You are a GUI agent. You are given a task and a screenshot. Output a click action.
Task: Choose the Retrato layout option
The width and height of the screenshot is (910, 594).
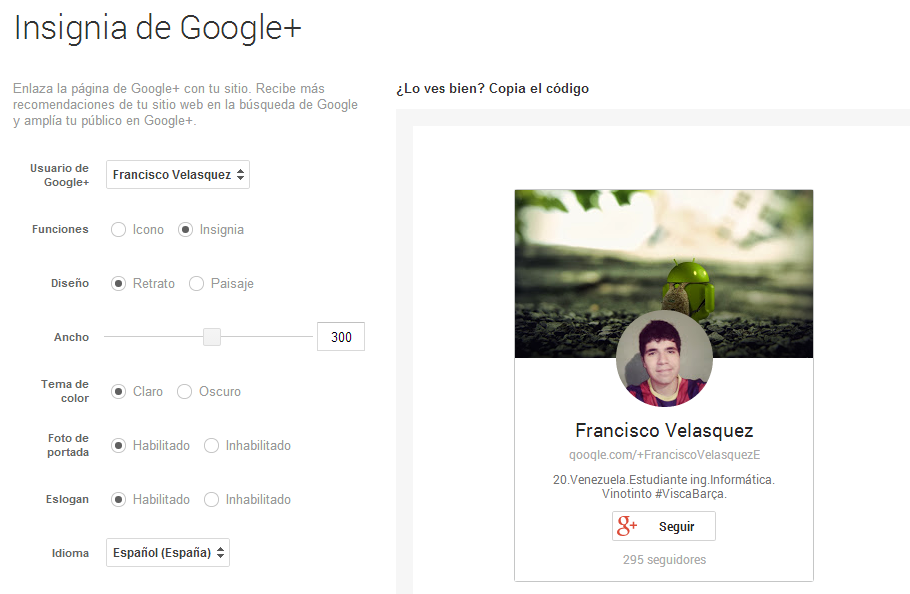tap(119, 283)
